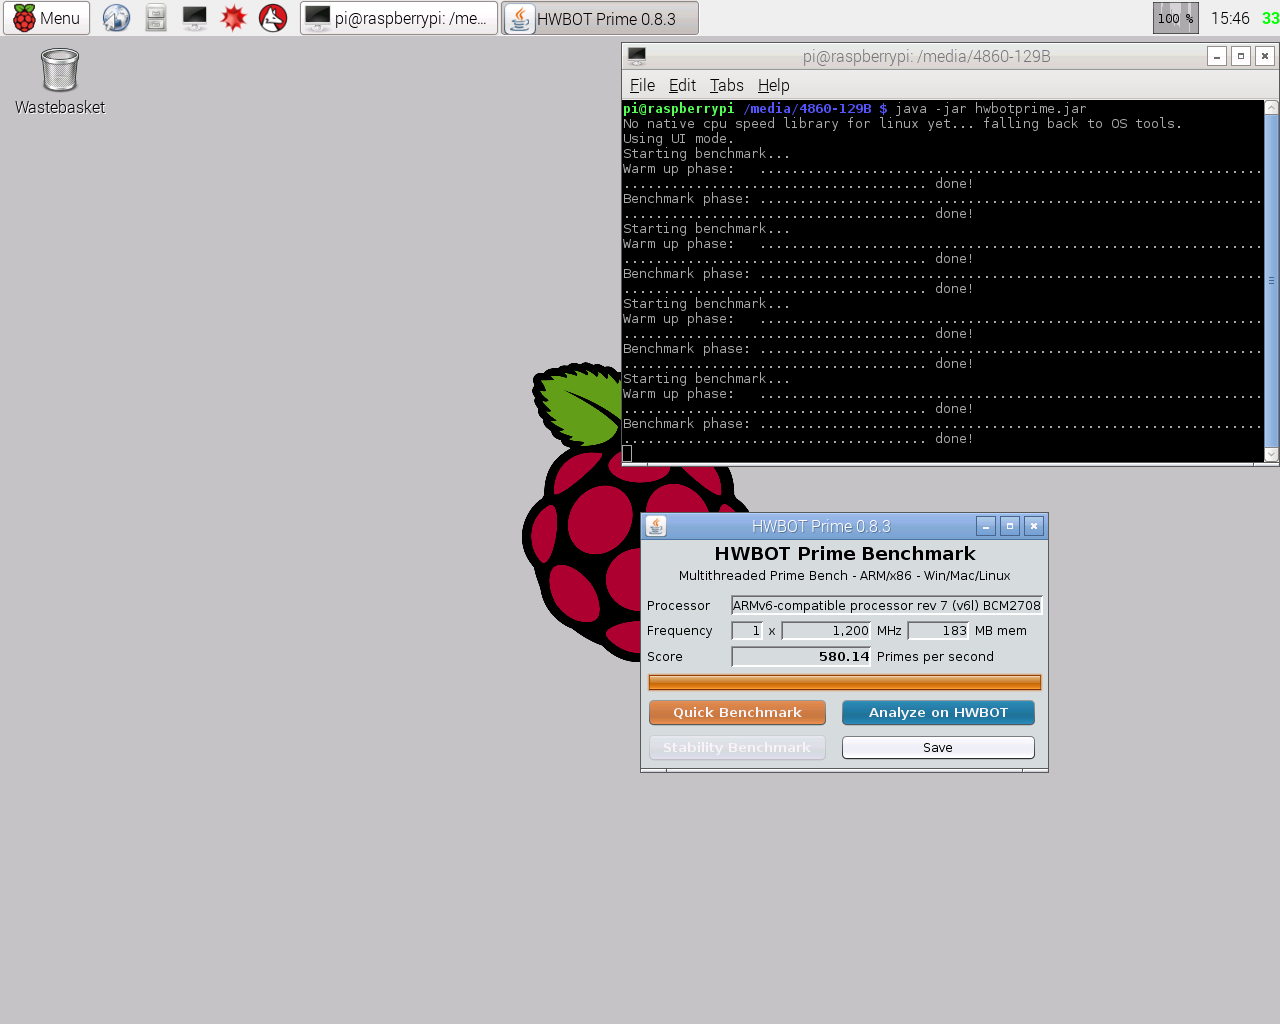Image resolution: width=1280 pixels, height=1024 pixels.
Task: Click the java -jar hwbotprime.jar command line
Action: tap(990, 109)
